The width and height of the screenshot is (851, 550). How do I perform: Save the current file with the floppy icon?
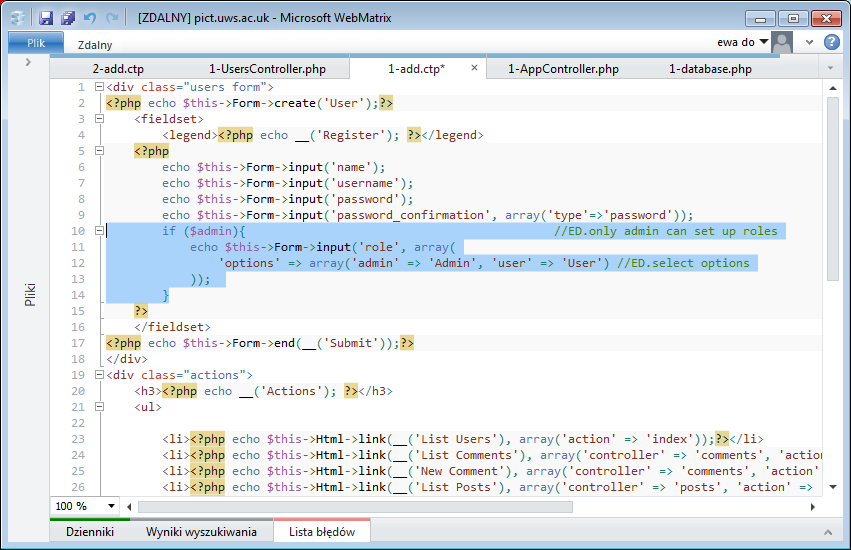pos(46,18)
